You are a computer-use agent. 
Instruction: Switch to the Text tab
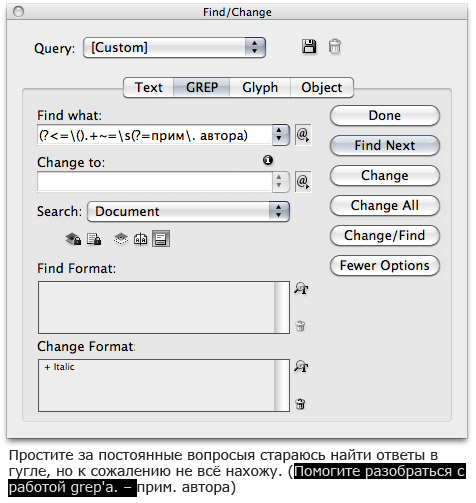pos(149,88)
